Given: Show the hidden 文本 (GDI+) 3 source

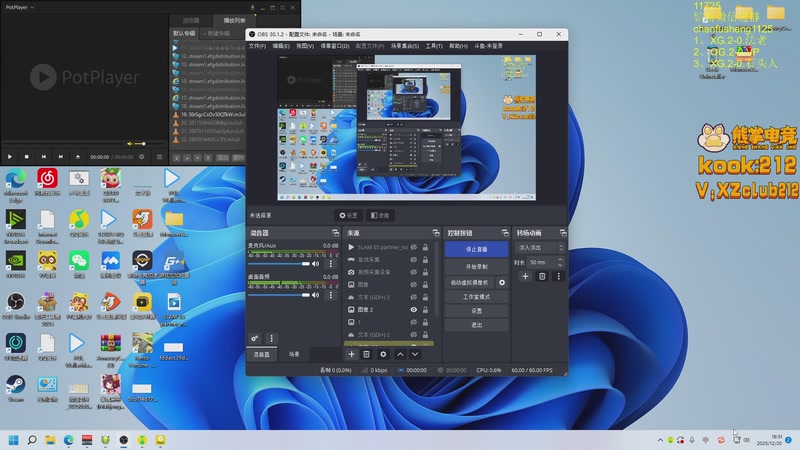Looking at the screenshot, I should (414, 297).
